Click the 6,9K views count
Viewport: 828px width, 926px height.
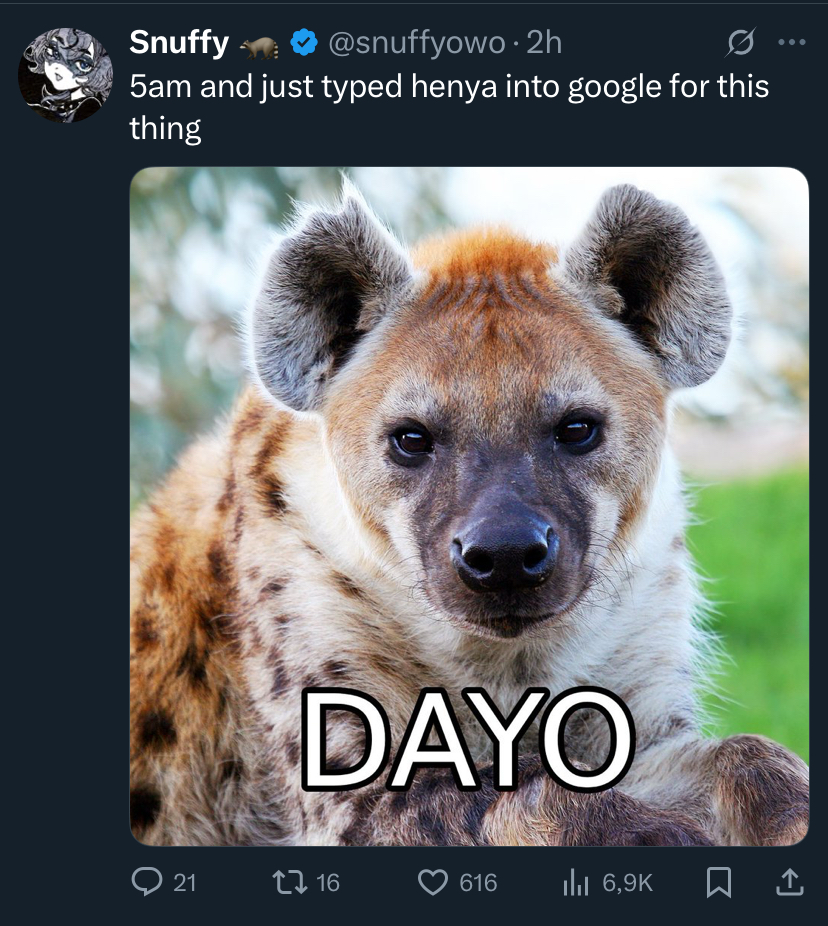coord(628,882)
